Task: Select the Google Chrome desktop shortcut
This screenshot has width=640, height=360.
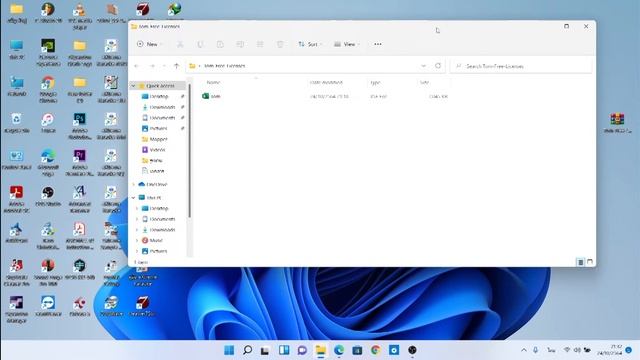Action: [x=48, y=89]
